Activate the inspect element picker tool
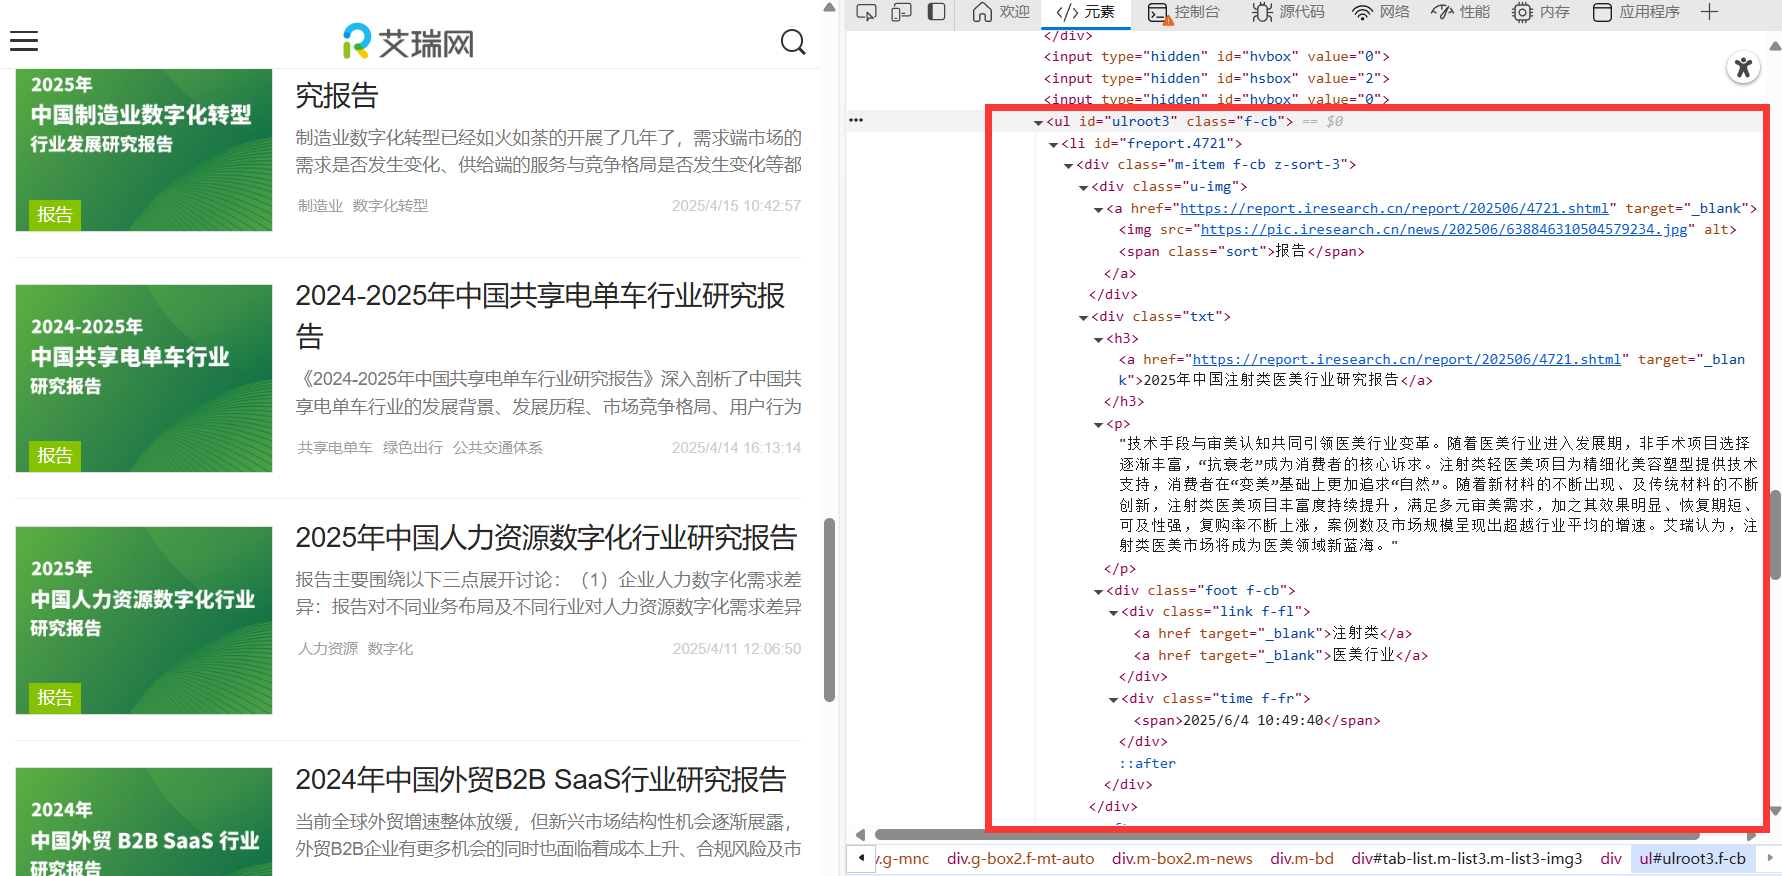 coord(867,12)
